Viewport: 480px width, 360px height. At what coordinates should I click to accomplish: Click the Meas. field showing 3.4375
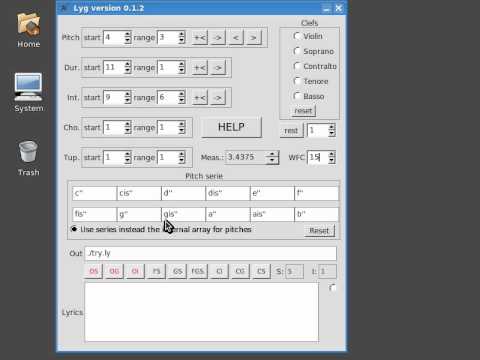[x=247, y=157]
